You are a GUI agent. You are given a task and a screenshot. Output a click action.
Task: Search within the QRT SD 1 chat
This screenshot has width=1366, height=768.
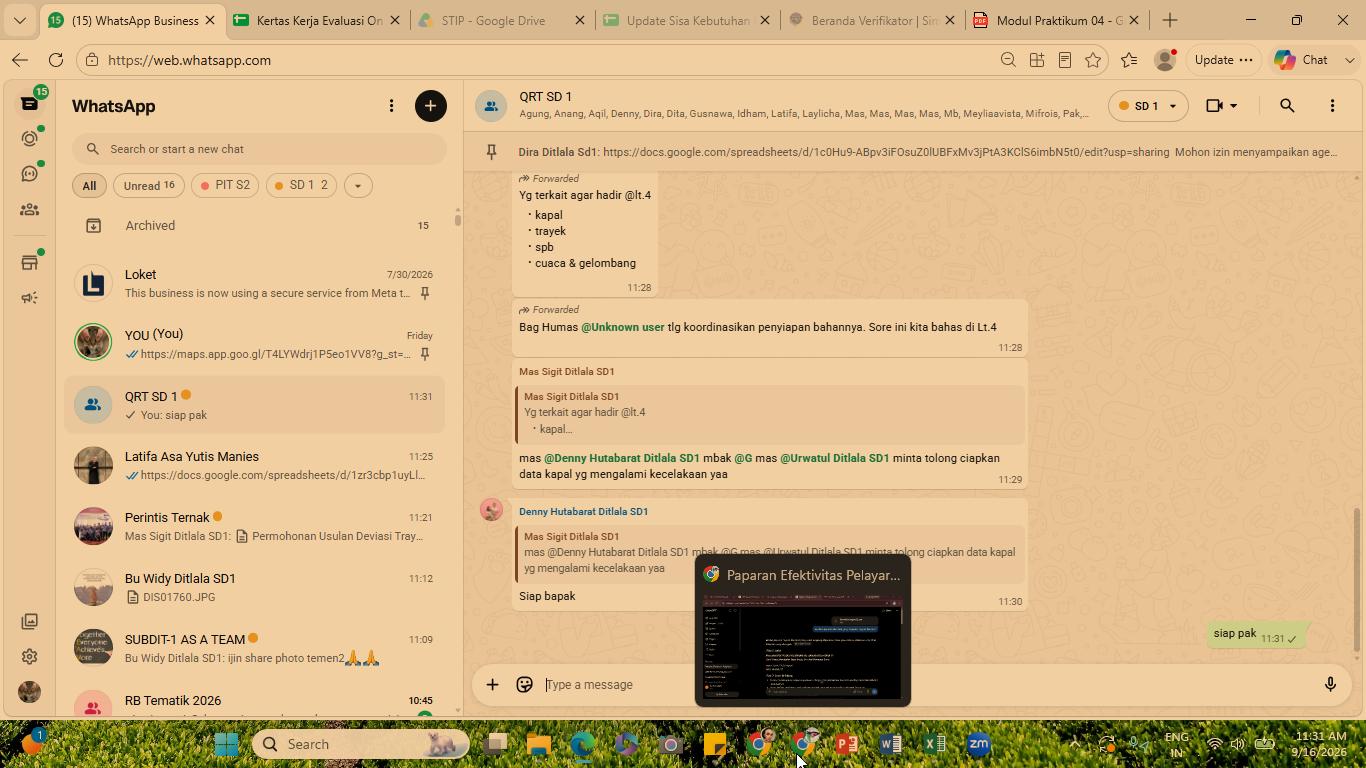coord(1287,106)
